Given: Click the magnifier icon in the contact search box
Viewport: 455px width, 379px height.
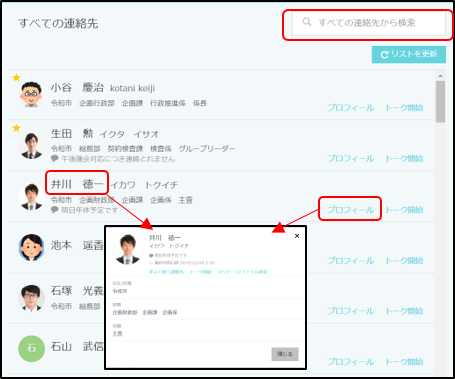Looking at the screenshot, I should point(307,22).
